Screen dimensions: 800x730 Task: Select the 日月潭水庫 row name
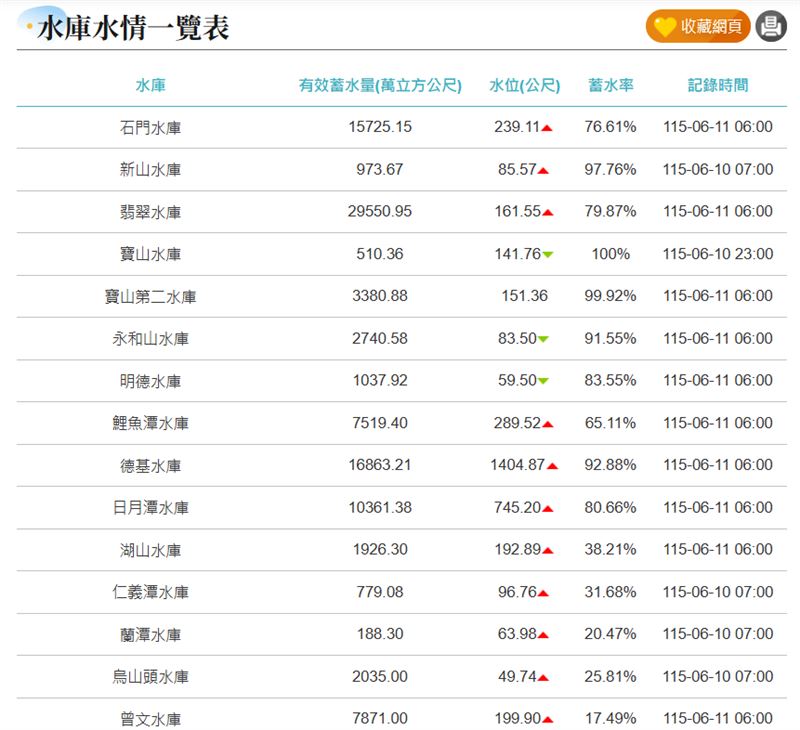151,508
